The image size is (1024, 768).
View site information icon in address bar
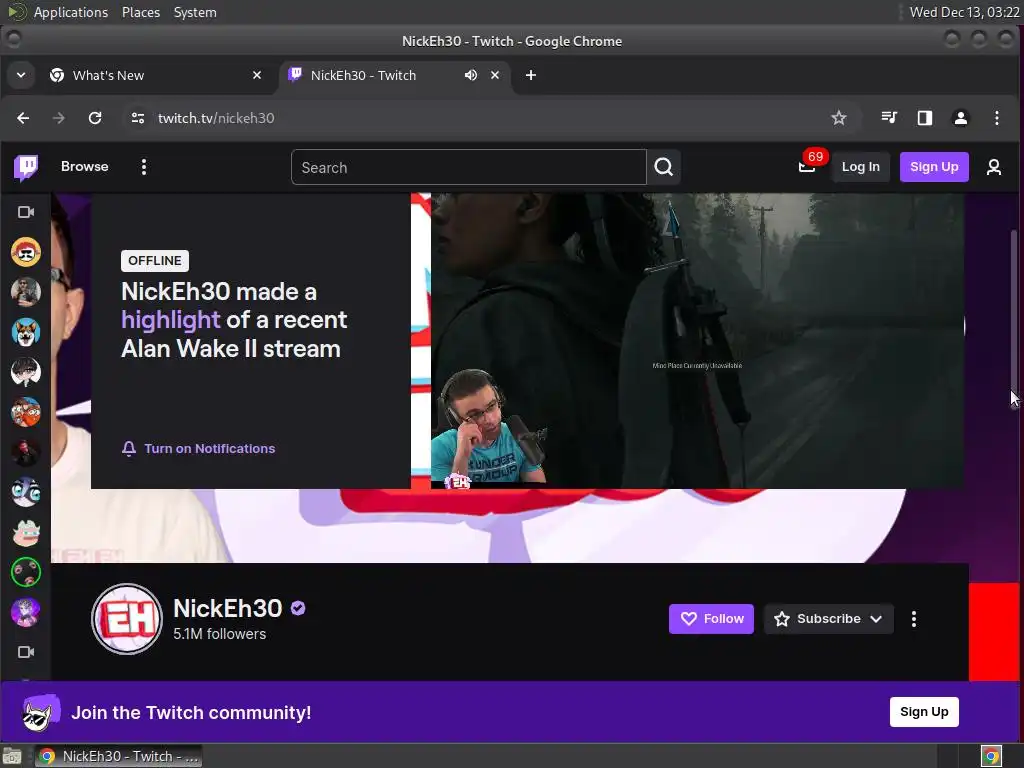pyautogui.click(x=138, y=118)
